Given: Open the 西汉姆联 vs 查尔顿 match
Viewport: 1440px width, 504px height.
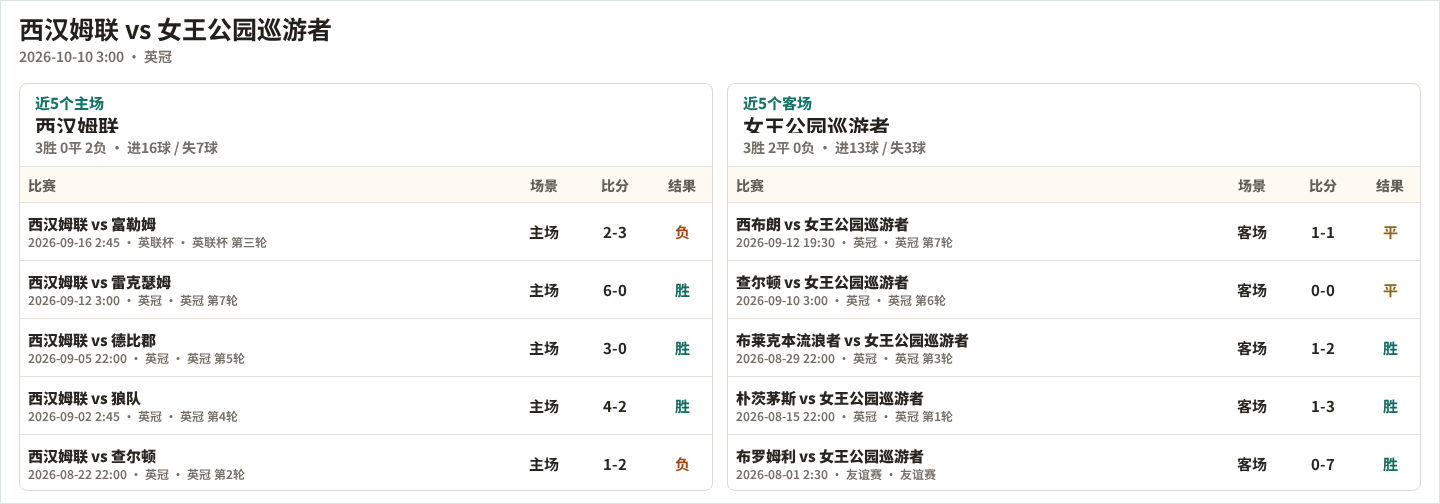Looking at the screenshot, I should pyautogui.click(x=366, y=463).
